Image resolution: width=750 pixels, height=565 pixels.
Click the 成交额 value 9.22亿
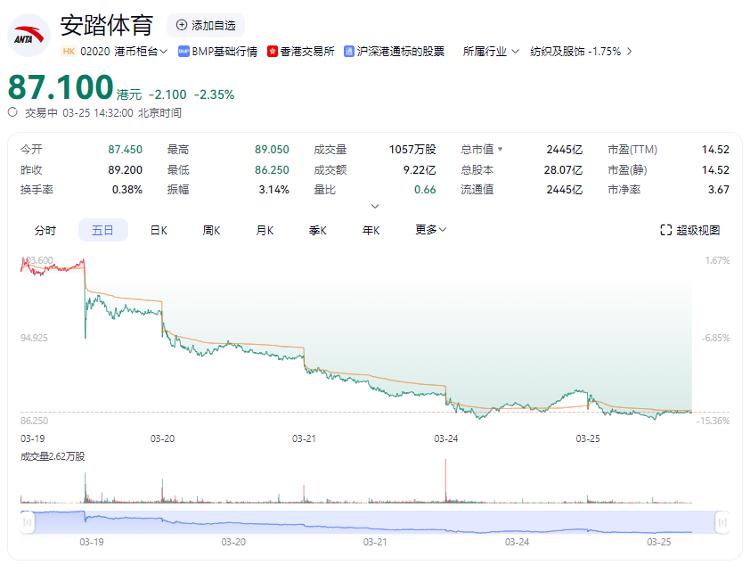(x=419, y=170)
